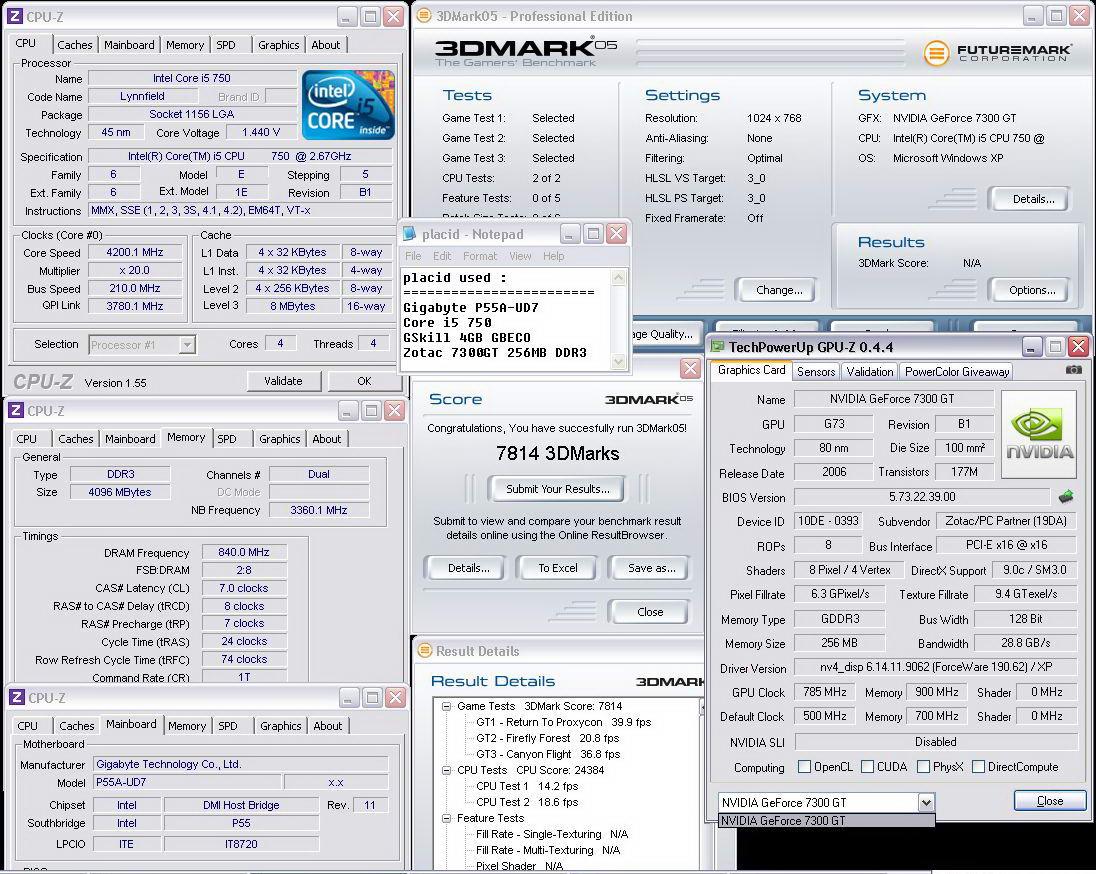Switch to the Caches tab in top CPU-Z
The image size is (1096, 874).
tap(75, 45)
